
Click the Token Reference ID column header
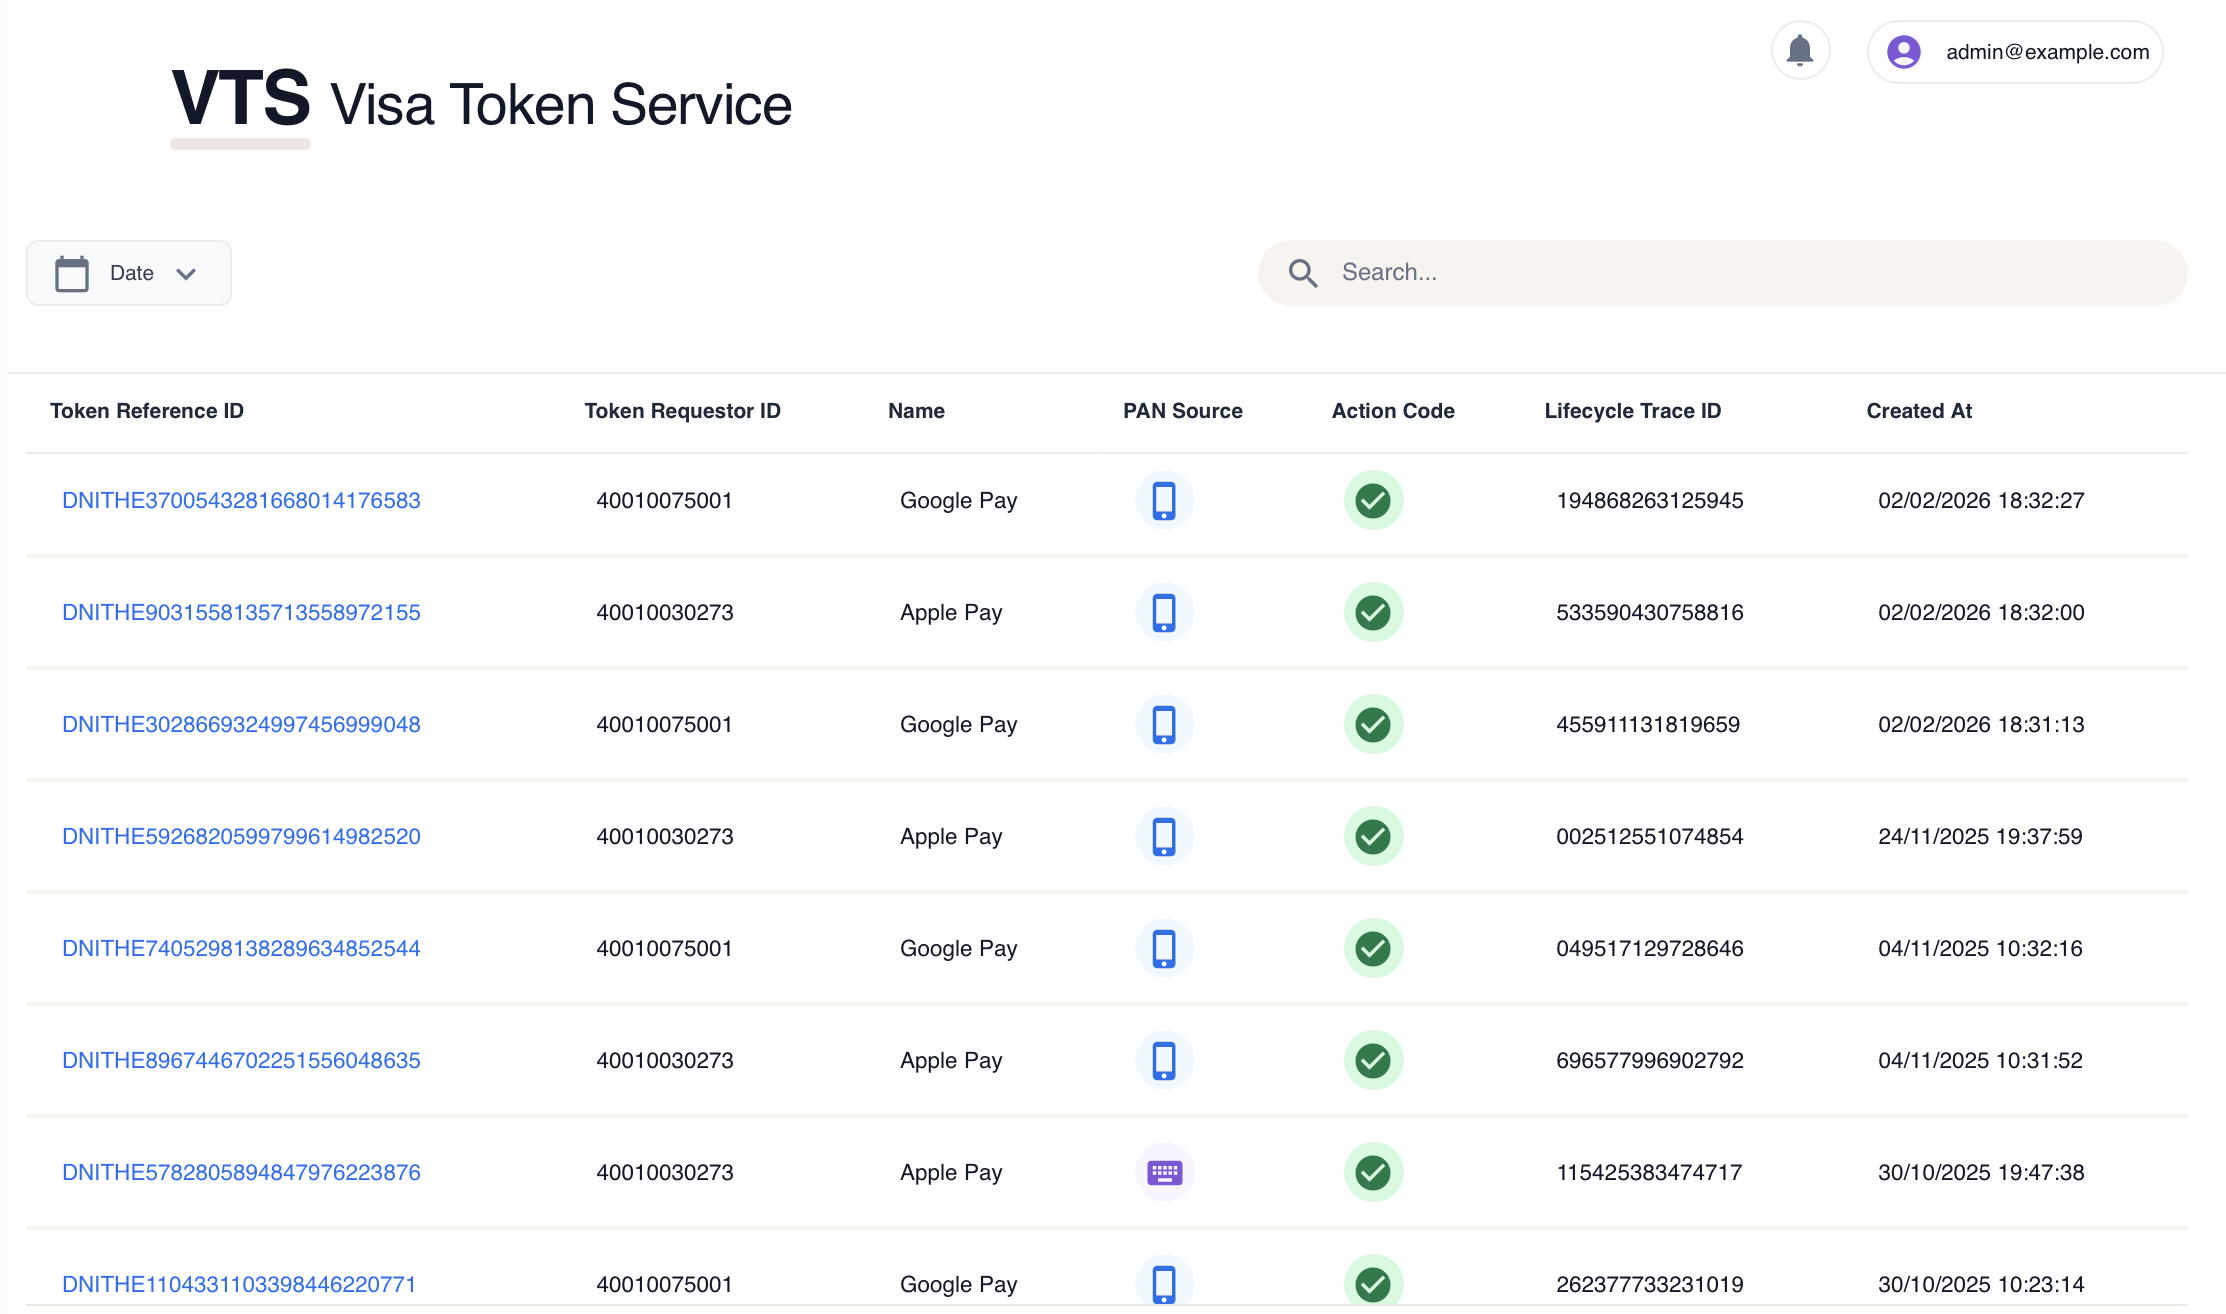(x=147, y=411)
